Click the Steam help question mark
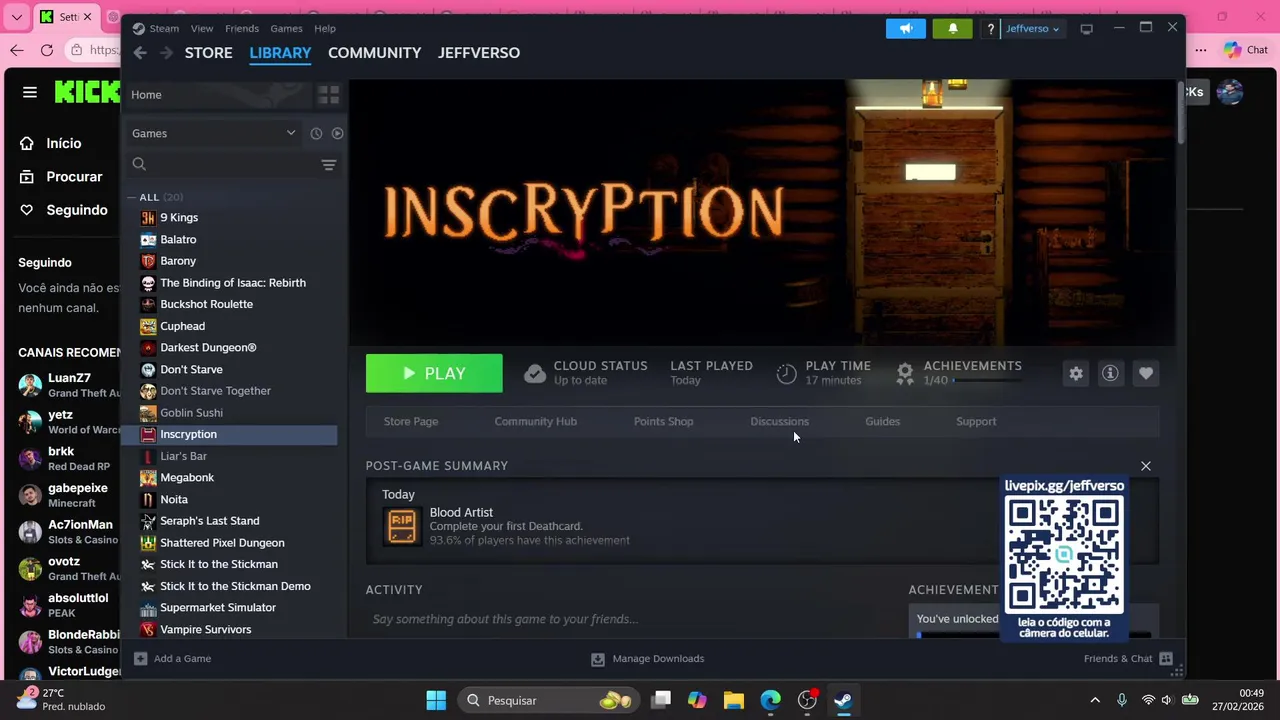 (990, 29)
